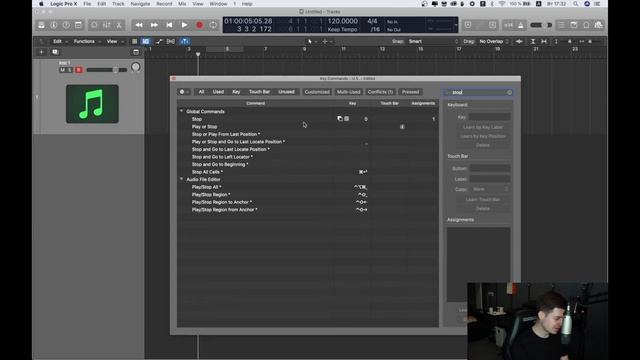Viewport: 640px width, 360px height.
Task: Open the options gear menu in Key Commands
Action: [x=184, y=92]
